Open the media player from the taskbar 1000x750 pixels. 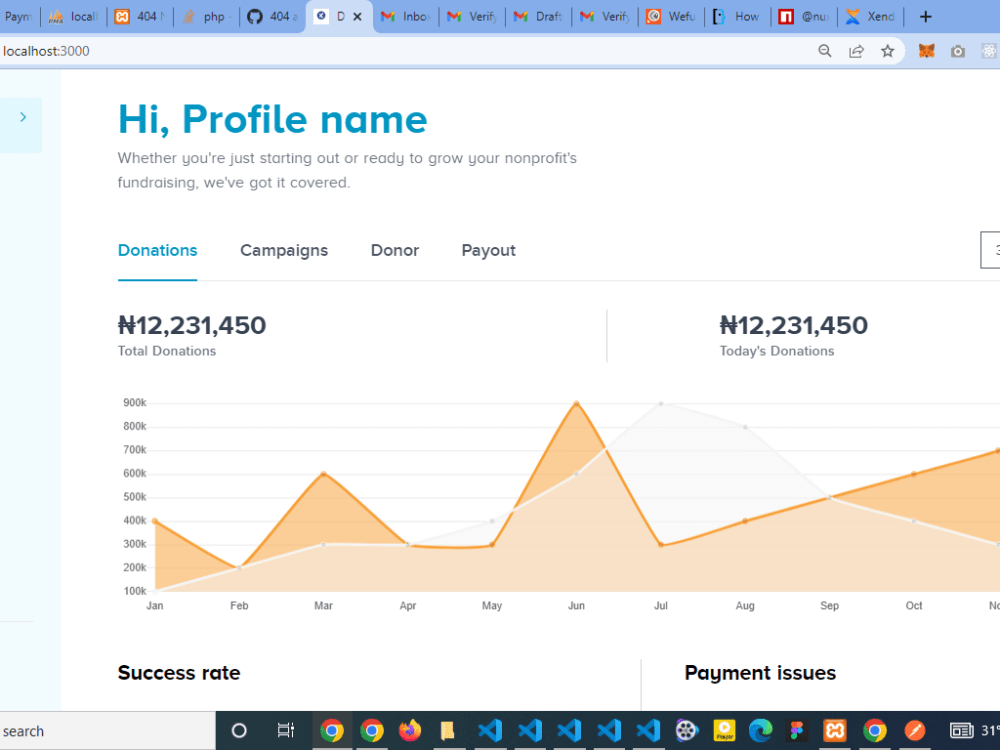pyautogui.click(x=686, y=731)
